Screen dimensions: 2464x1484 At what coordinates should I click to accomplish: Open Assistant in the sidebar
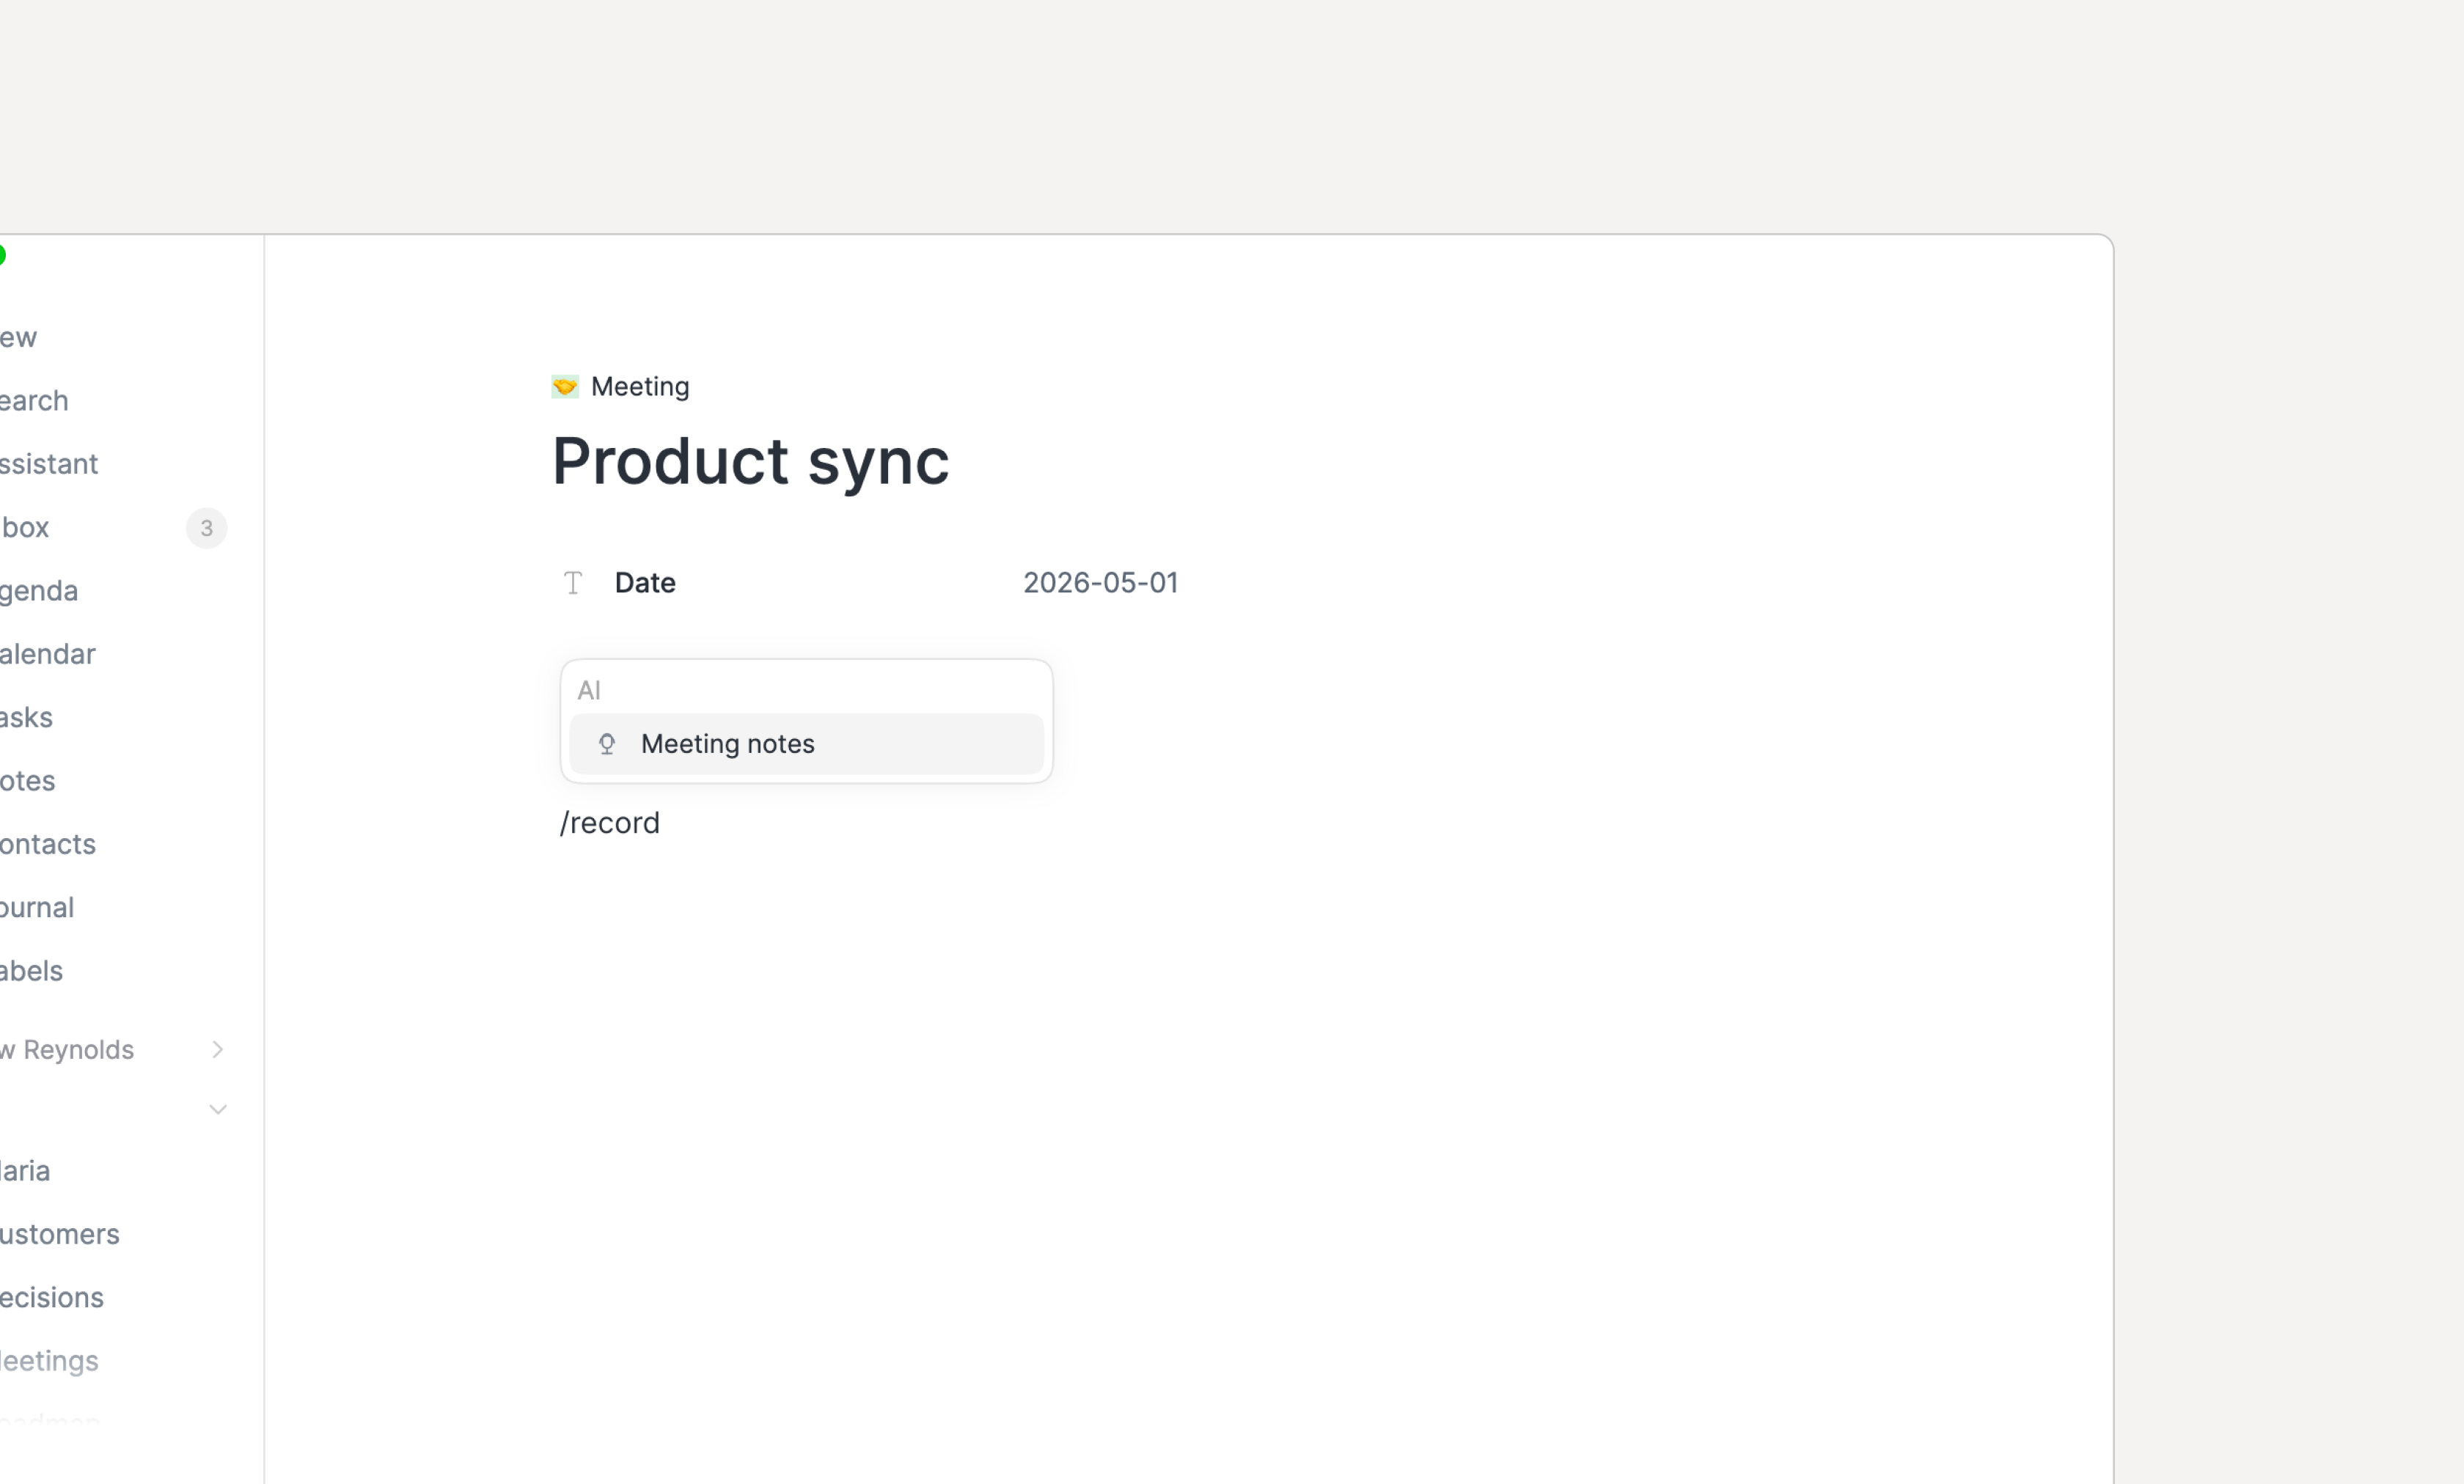[49, 464]
